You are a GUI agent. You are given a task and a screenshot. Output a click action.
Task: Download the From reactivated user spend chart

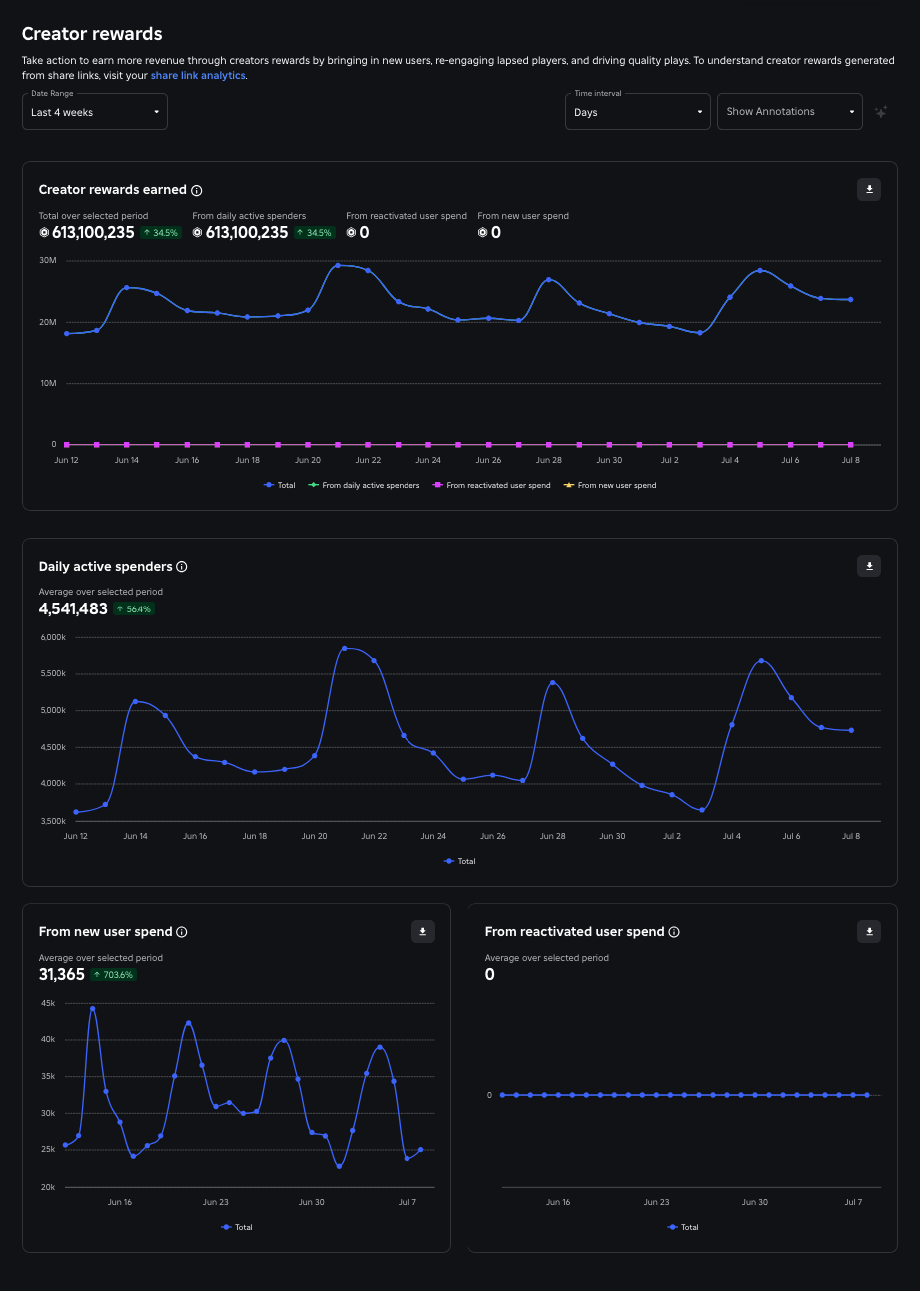pyautogui.click(x=869, y=931)
